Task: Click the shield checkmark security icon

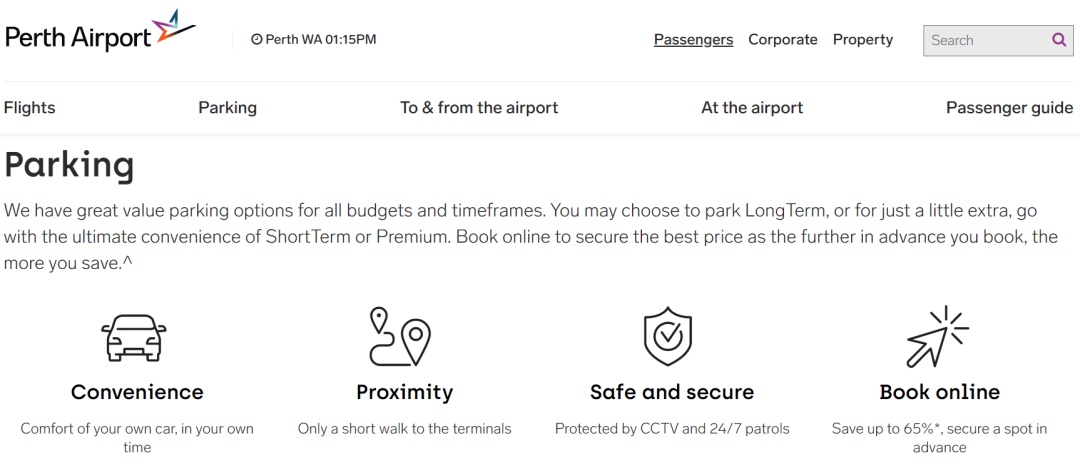Action: pyautogui.click(x=667, y=336)
